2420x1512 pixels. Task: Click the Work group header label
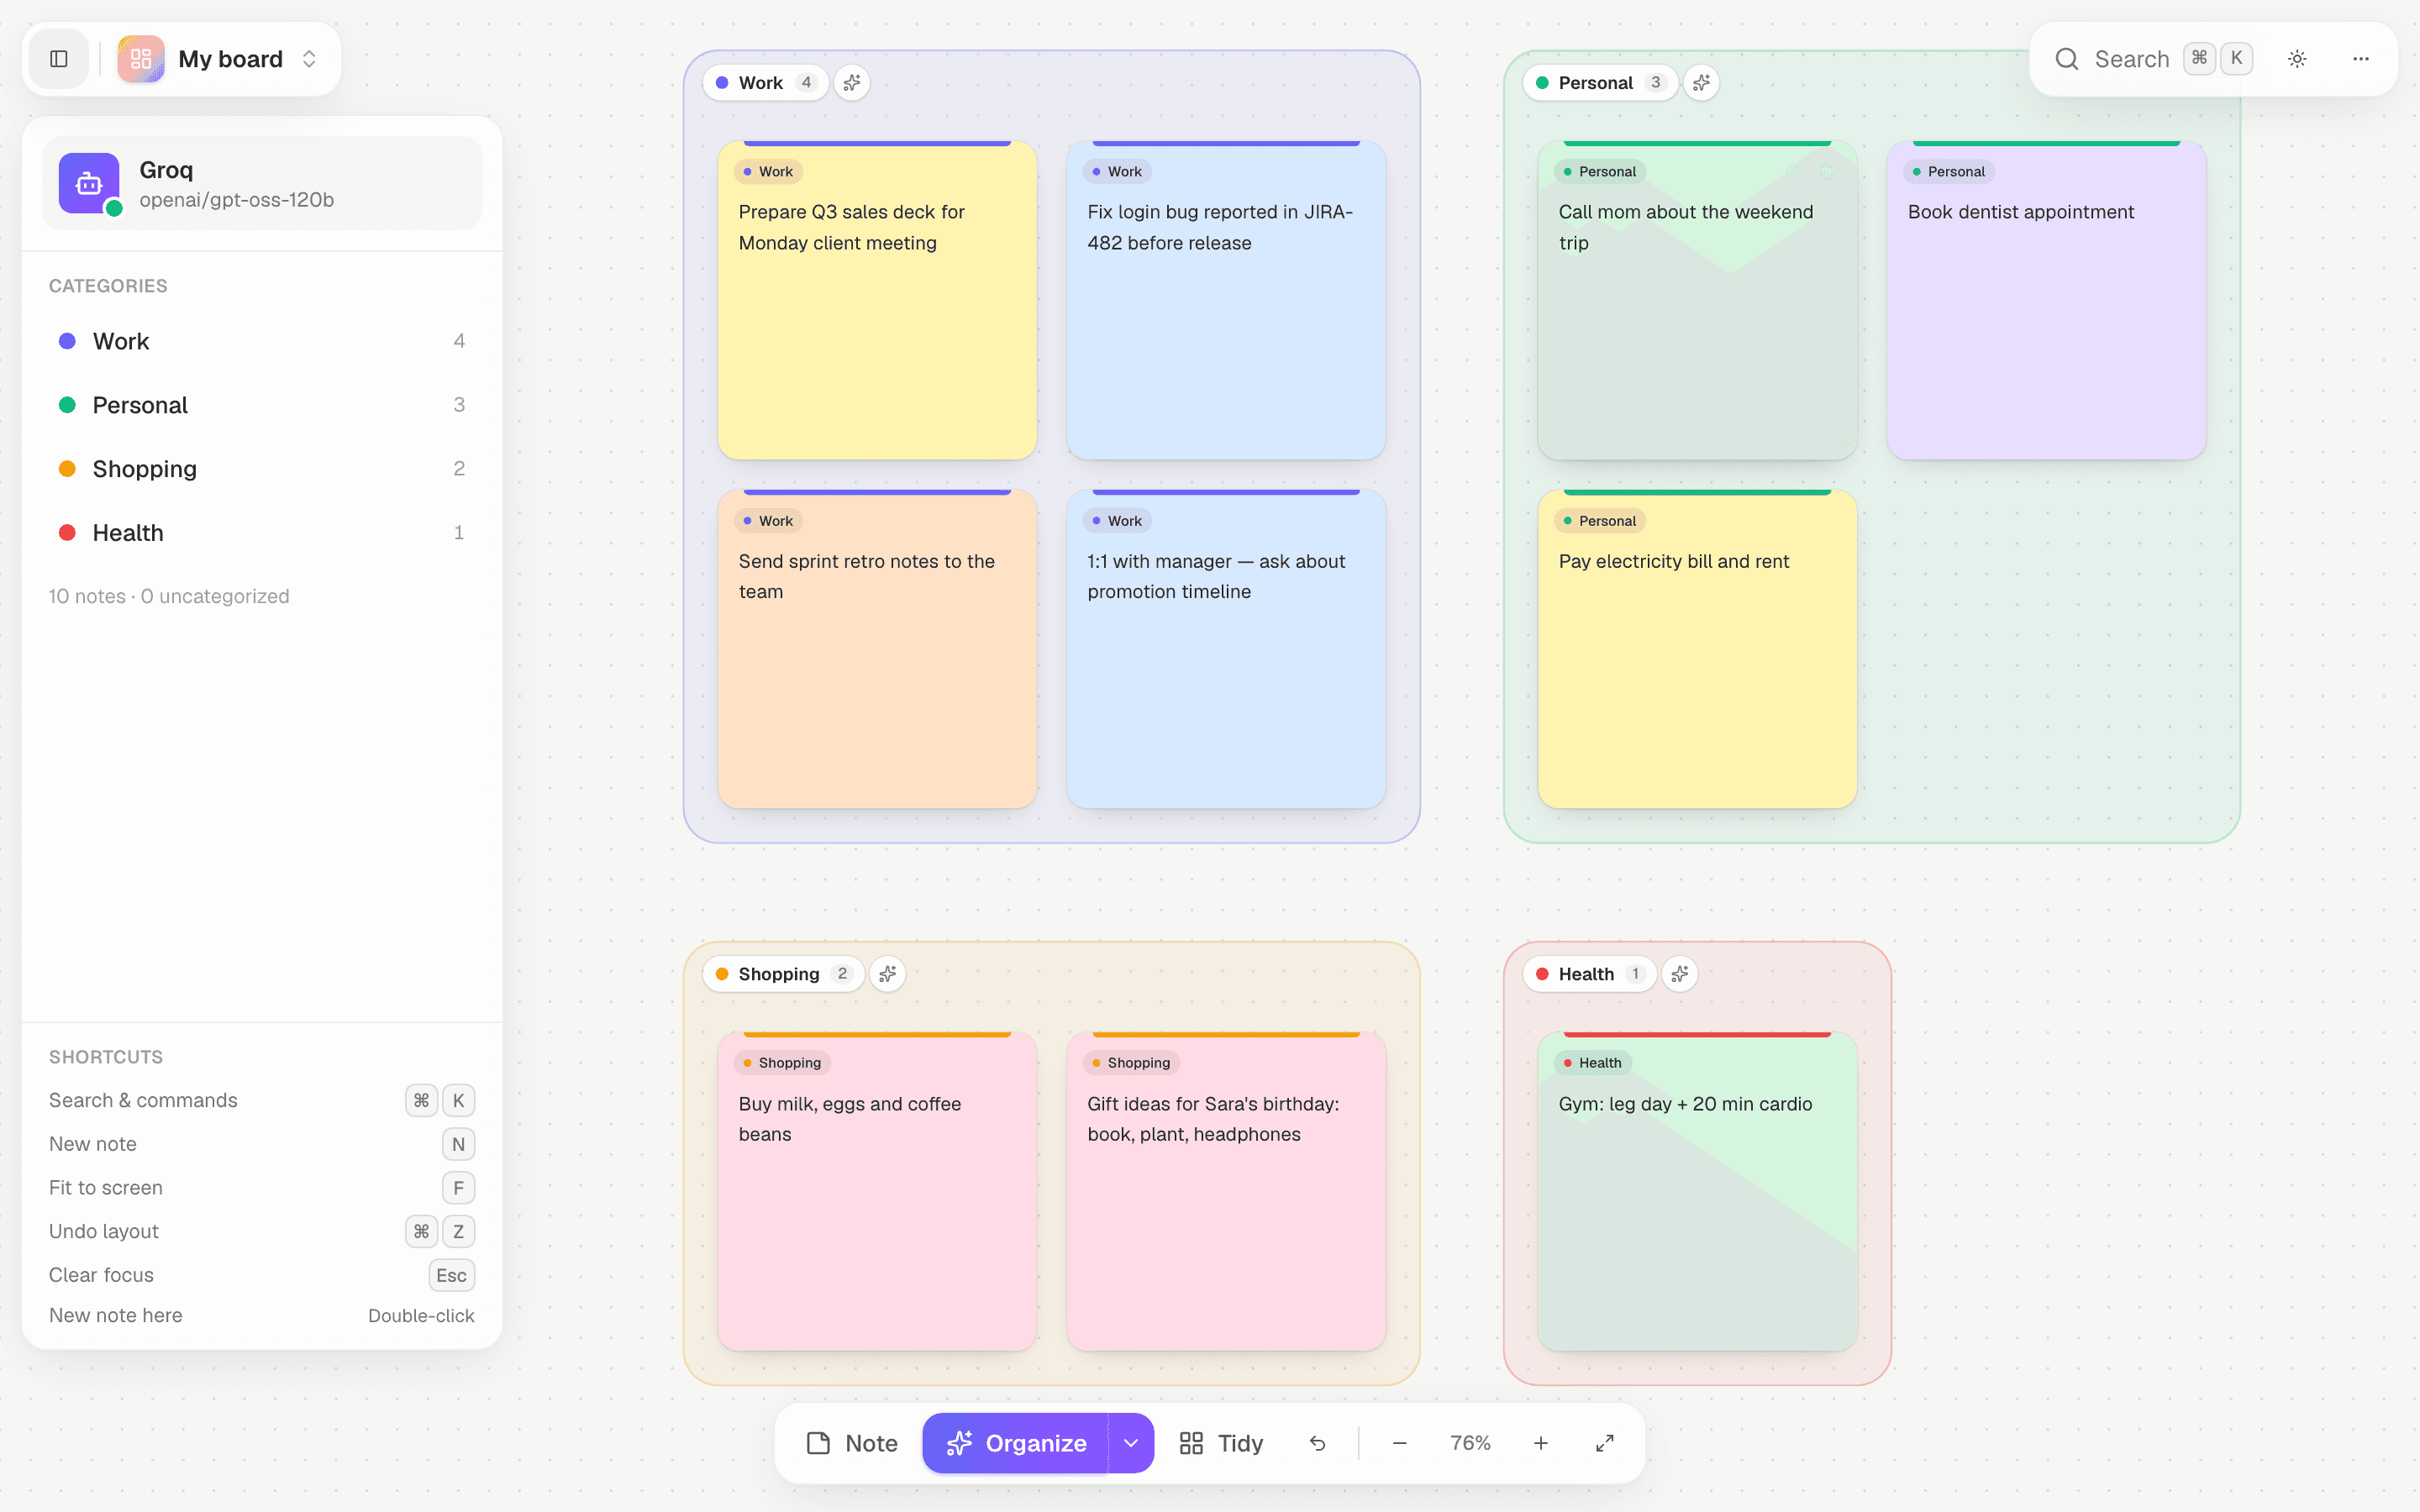point(766,83)
